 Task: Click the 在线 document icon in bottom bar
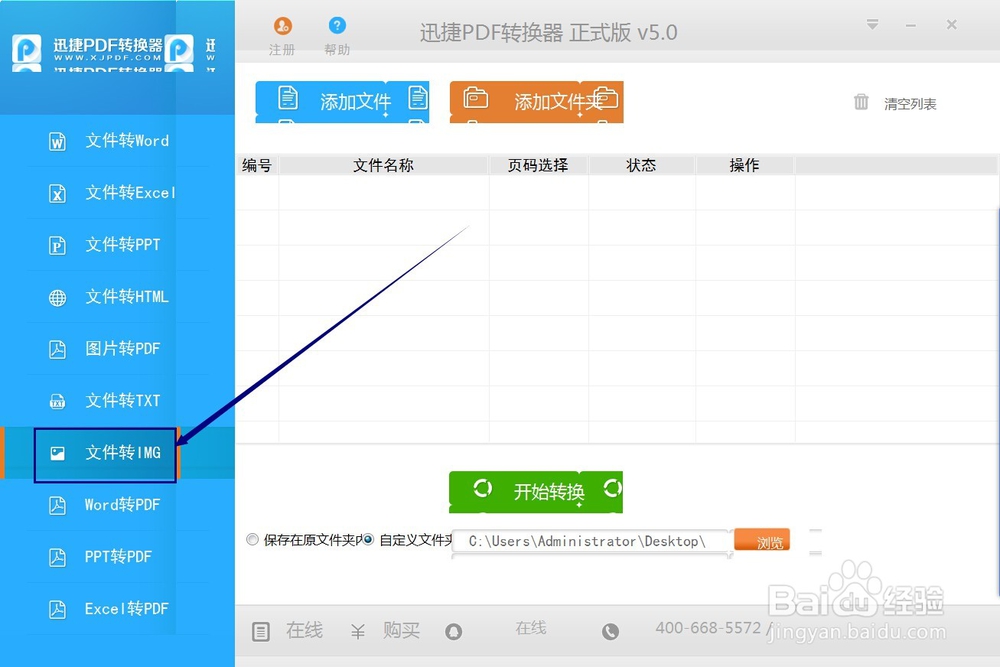(261, 632)
